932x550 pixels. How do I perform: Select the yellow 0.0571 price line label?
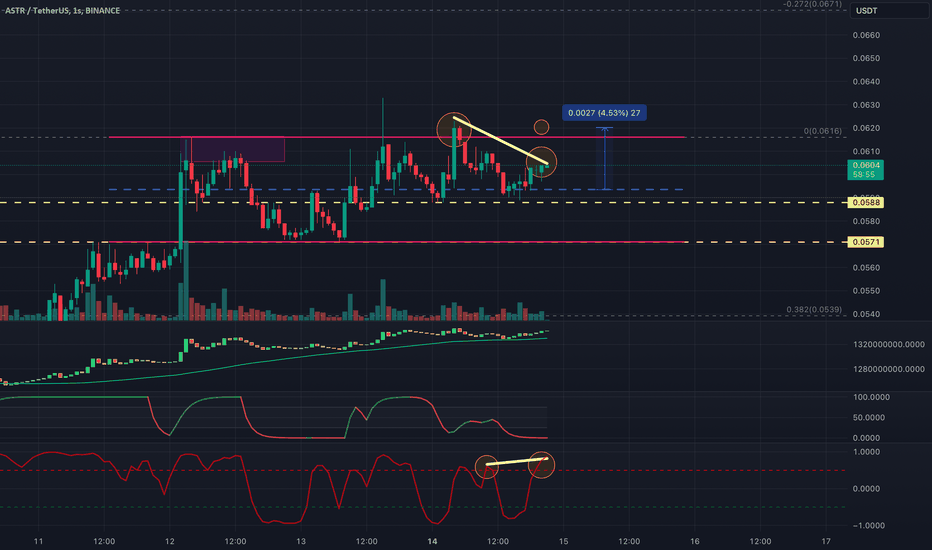(x=865, y=242)
